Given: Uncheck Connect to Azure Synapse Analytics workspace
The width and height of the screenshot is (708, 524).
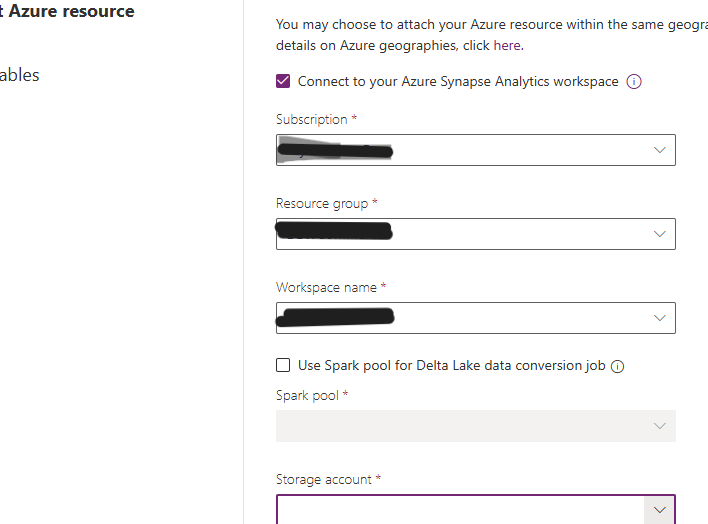Looking at the screenshot, I should [x=283, y=81].
